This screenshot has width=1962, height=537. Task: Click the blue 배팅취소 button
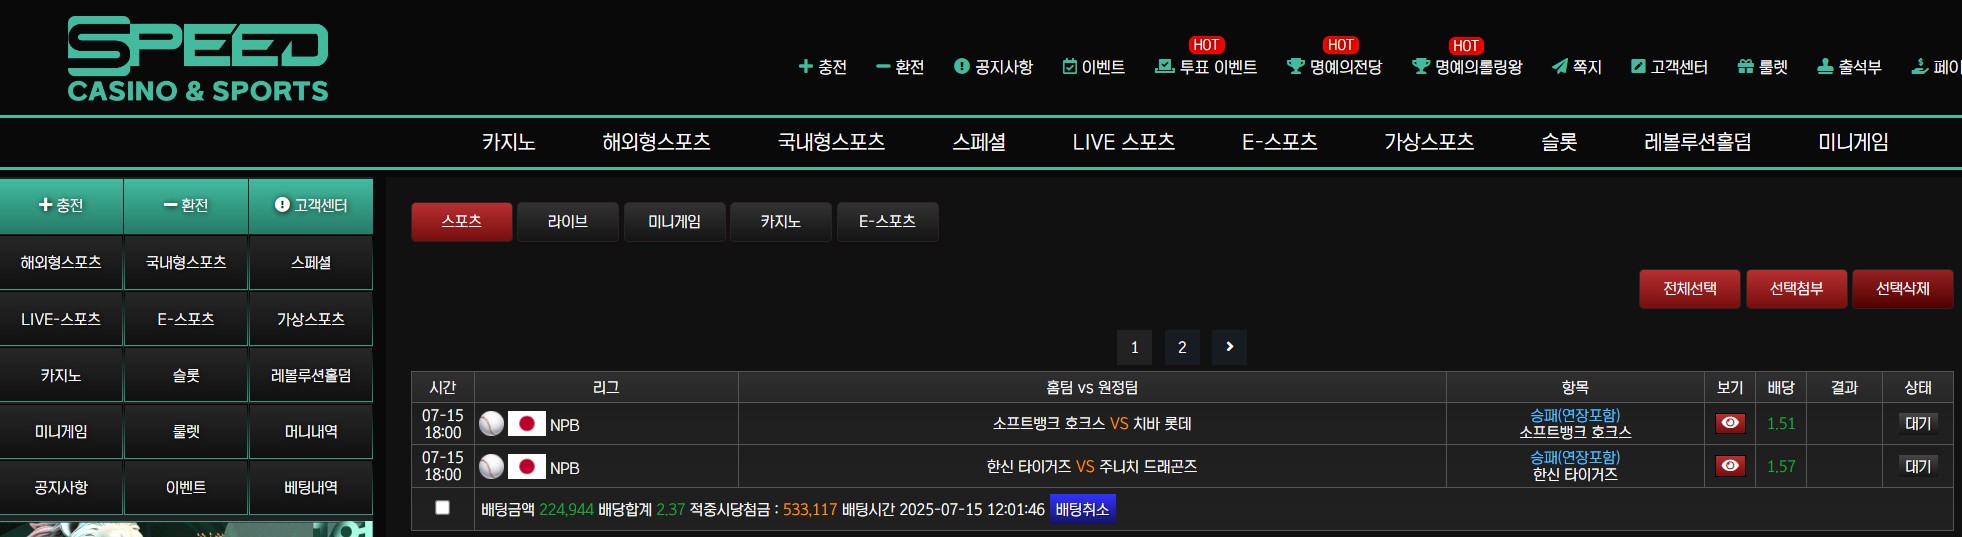[x=1082, y=509]
